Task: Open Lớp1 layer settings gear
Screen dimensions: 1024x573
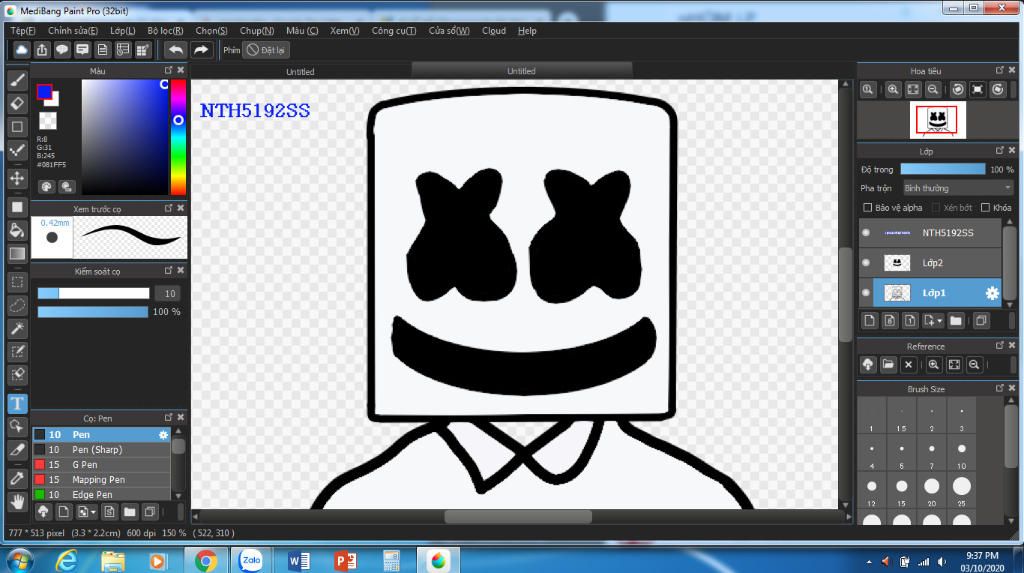Action: (992, 293)
